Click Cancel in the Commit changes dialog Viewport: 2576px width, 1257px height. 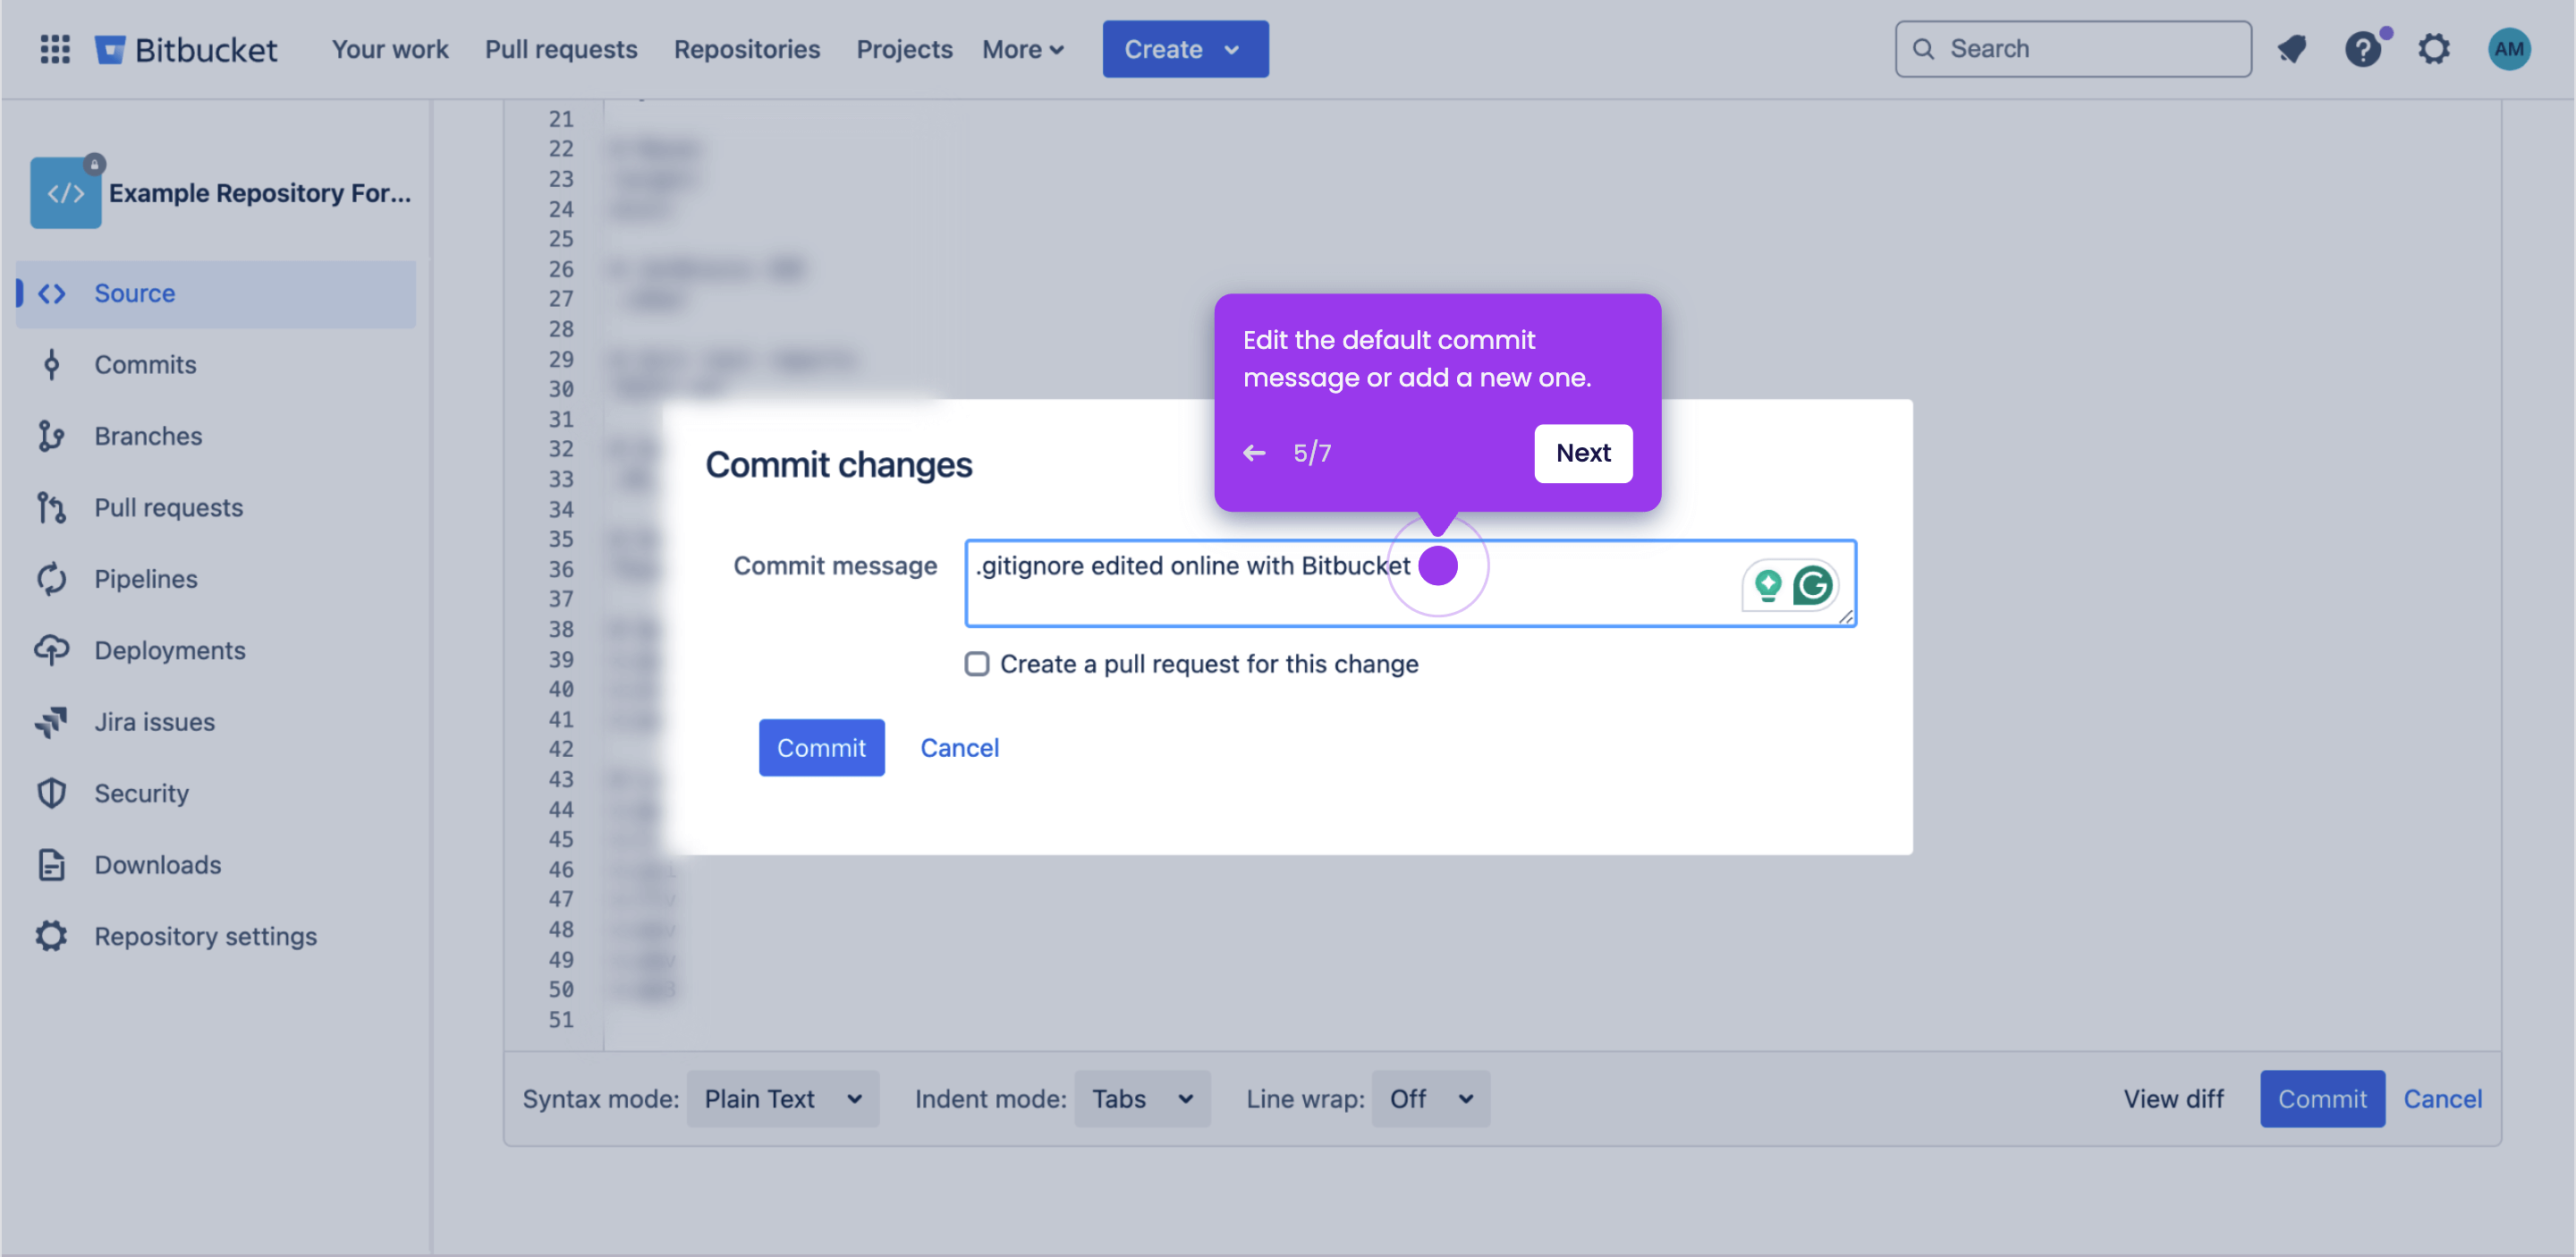(959, 748)
